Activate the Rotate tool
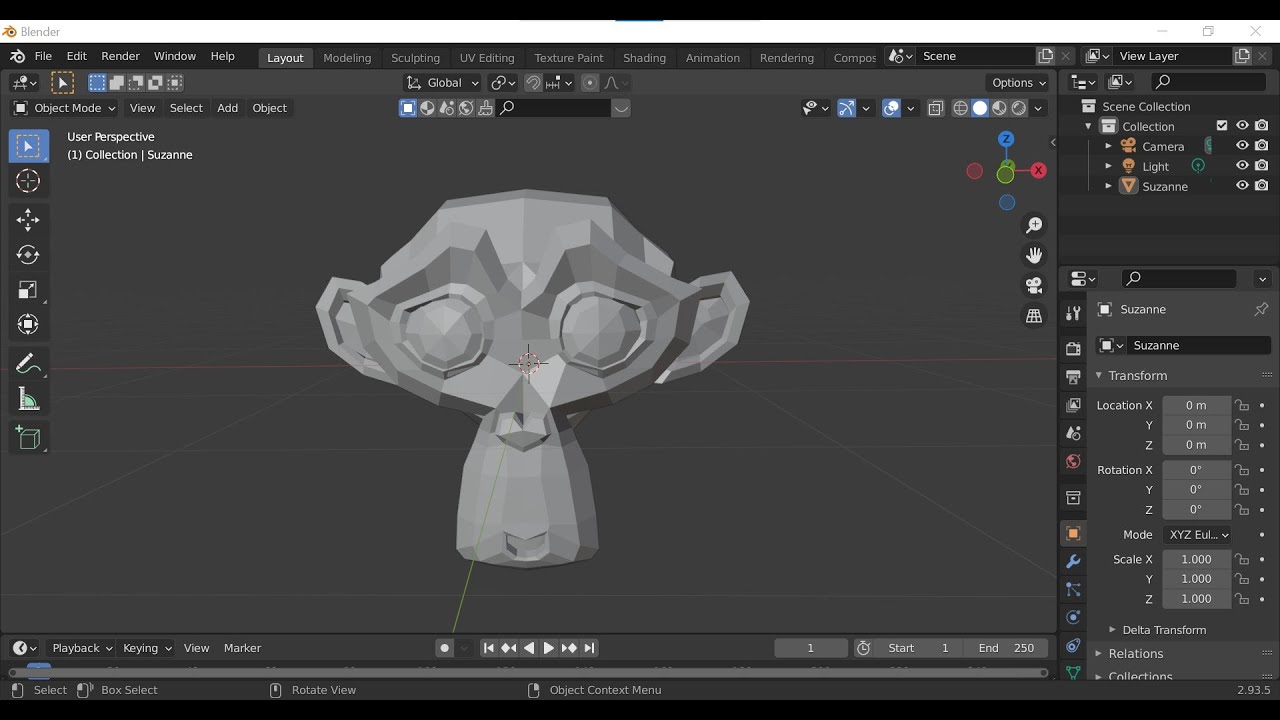 click(x=28, y=255)
